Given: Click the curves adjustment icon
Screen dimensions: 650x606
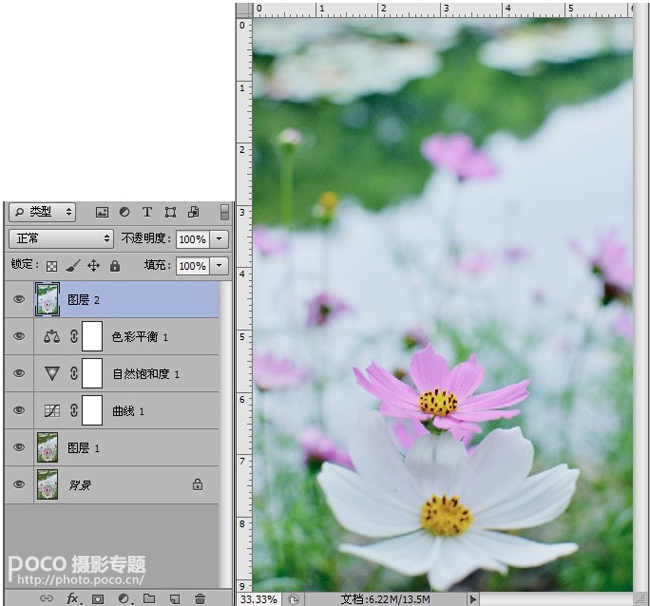Looking at the screenshot, I should [x=52, y=411].
